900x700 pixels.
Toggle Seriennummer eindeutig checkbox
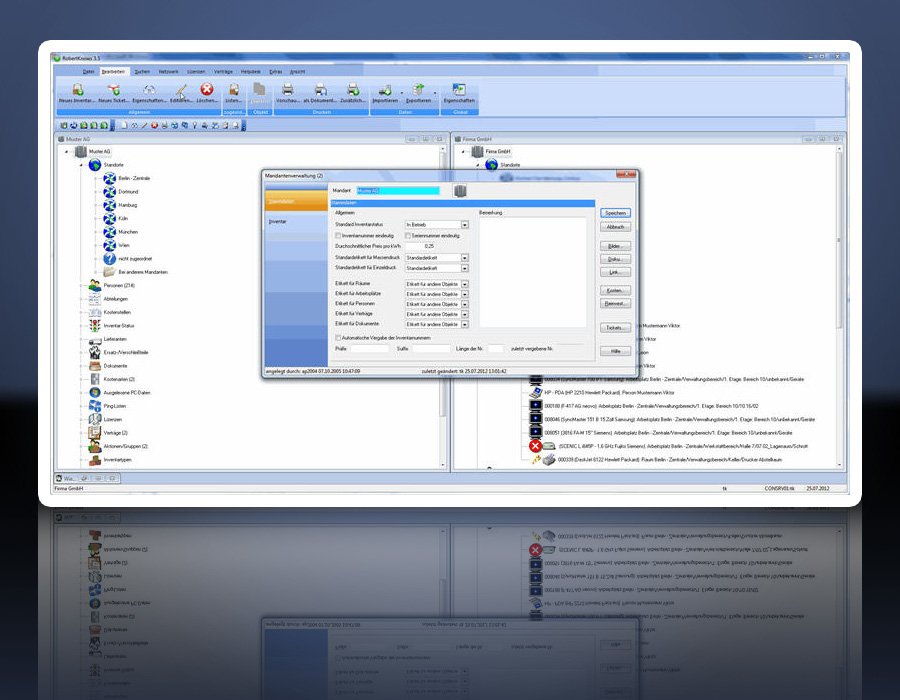[408, 236]
